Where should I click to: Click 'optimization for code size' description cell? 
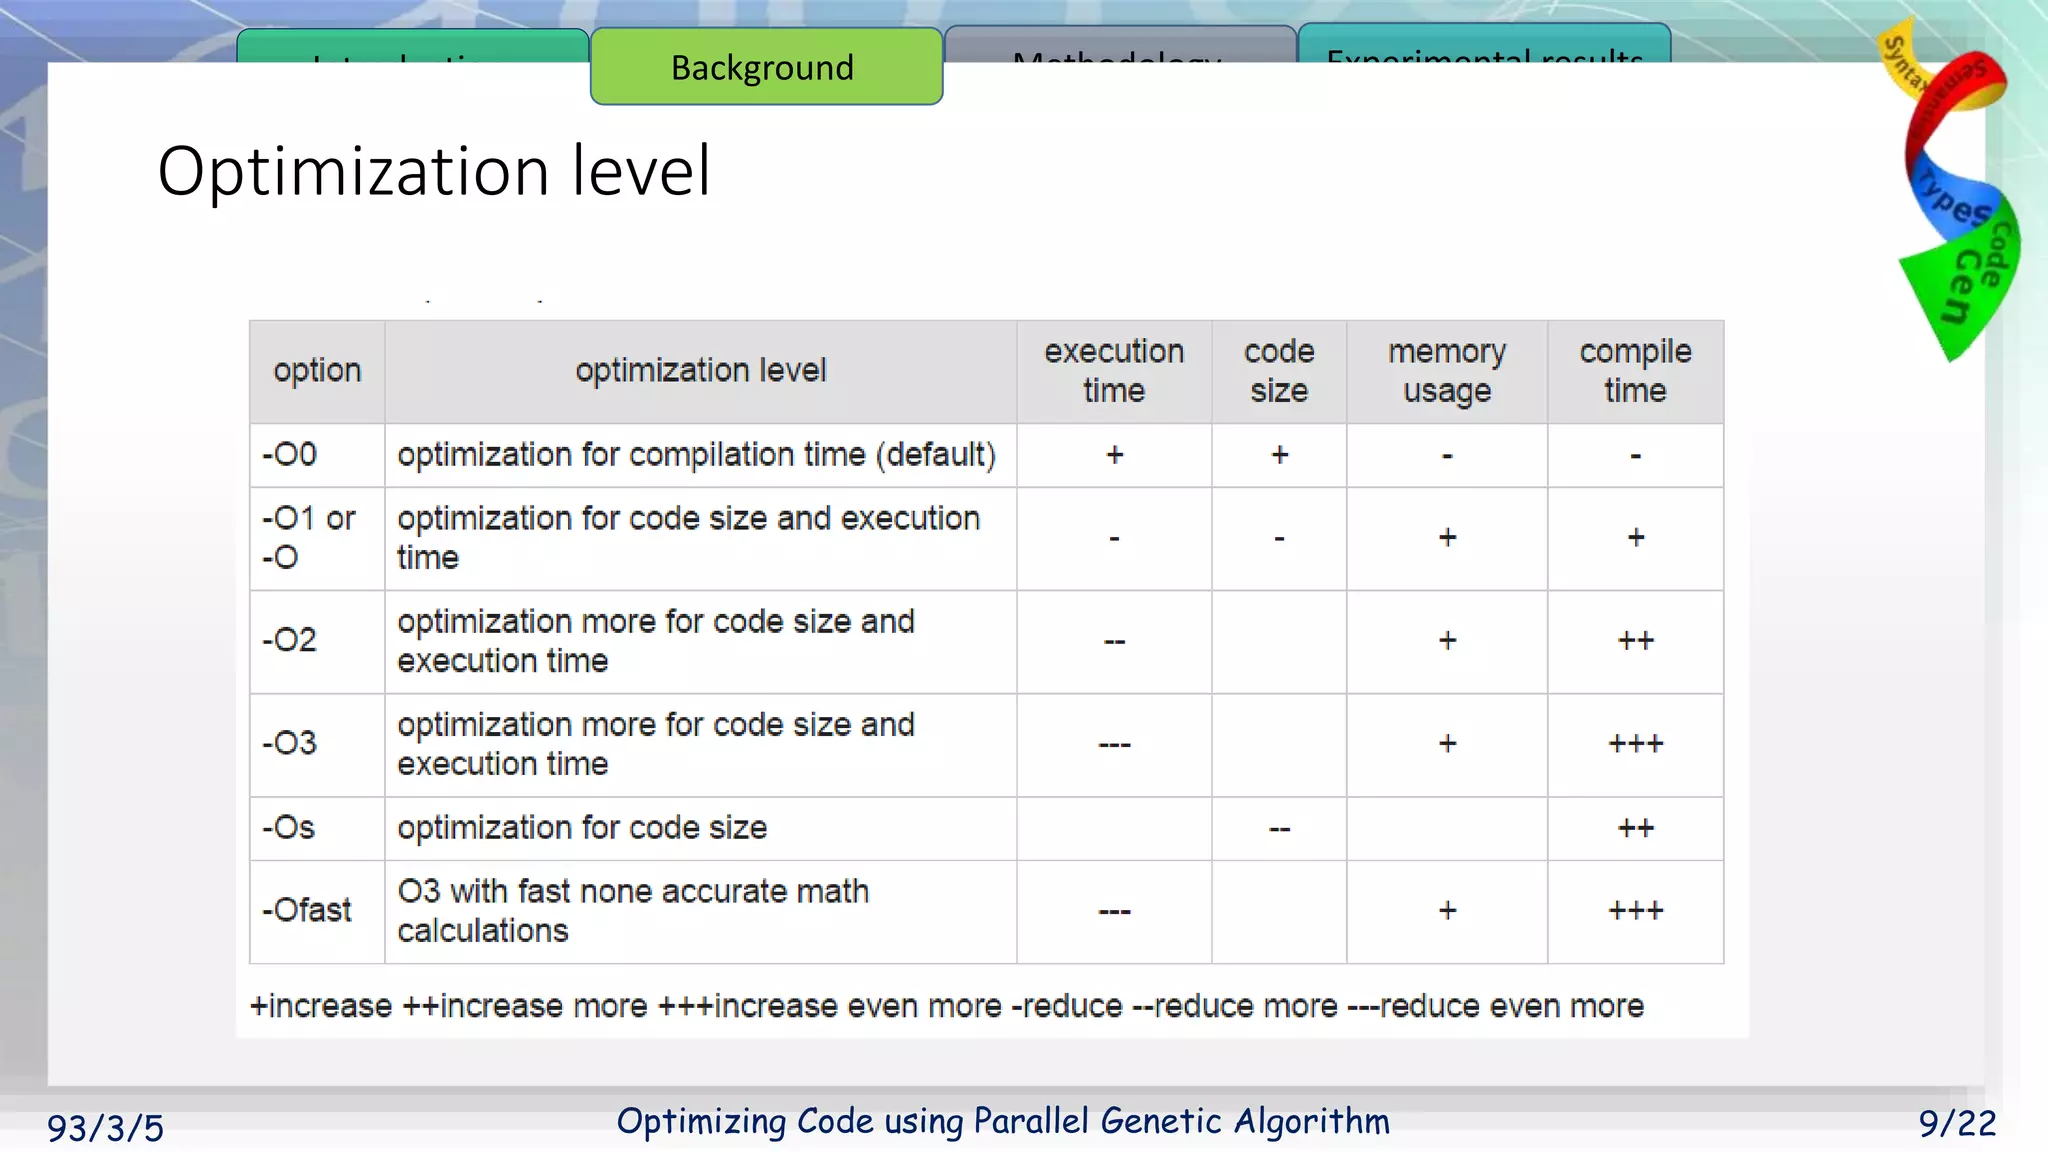click(701, 828)
